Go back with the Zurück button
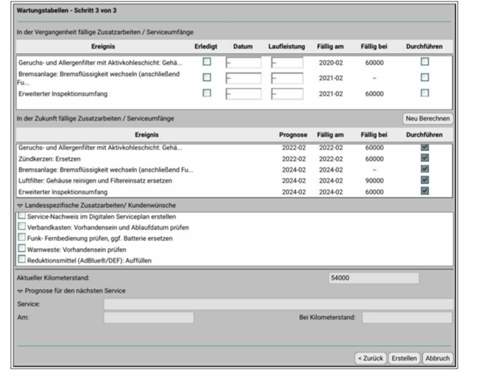Image resolution: width=500 pixels, height=376 pixels. coord(370,358)
